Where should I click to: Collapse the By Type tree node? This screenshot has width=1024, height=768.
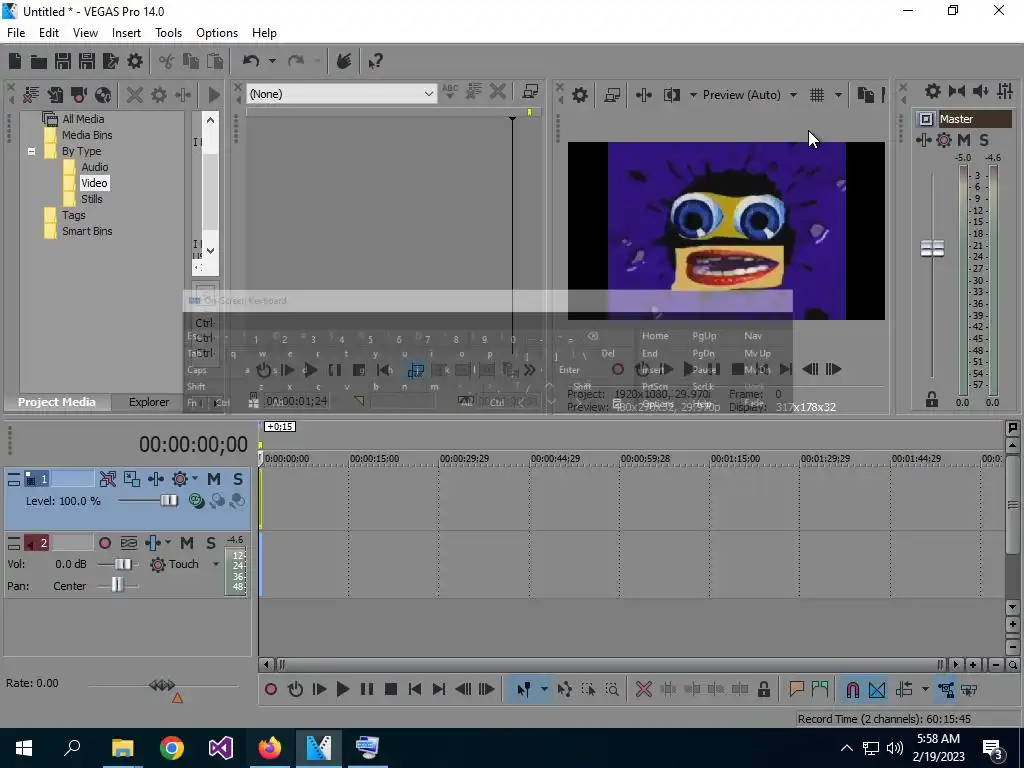(31, 152)
